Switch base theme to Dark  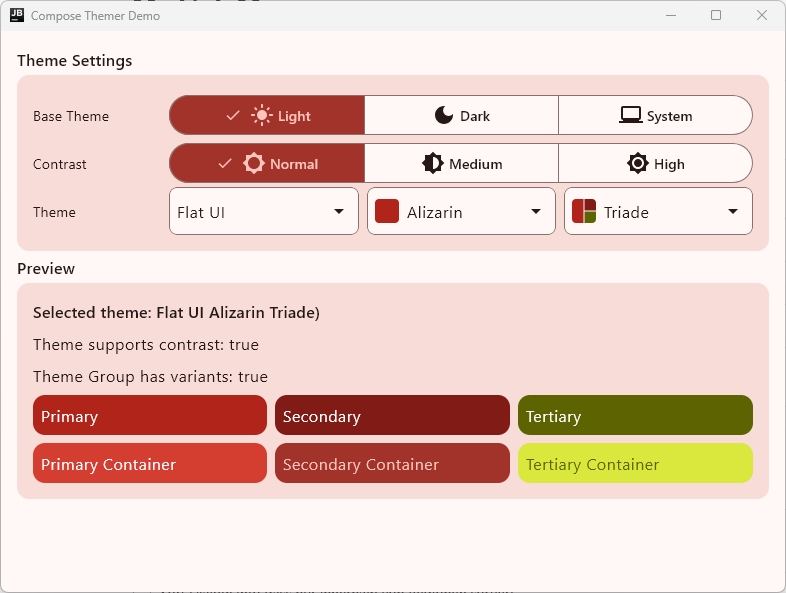(x=461, y=115)
